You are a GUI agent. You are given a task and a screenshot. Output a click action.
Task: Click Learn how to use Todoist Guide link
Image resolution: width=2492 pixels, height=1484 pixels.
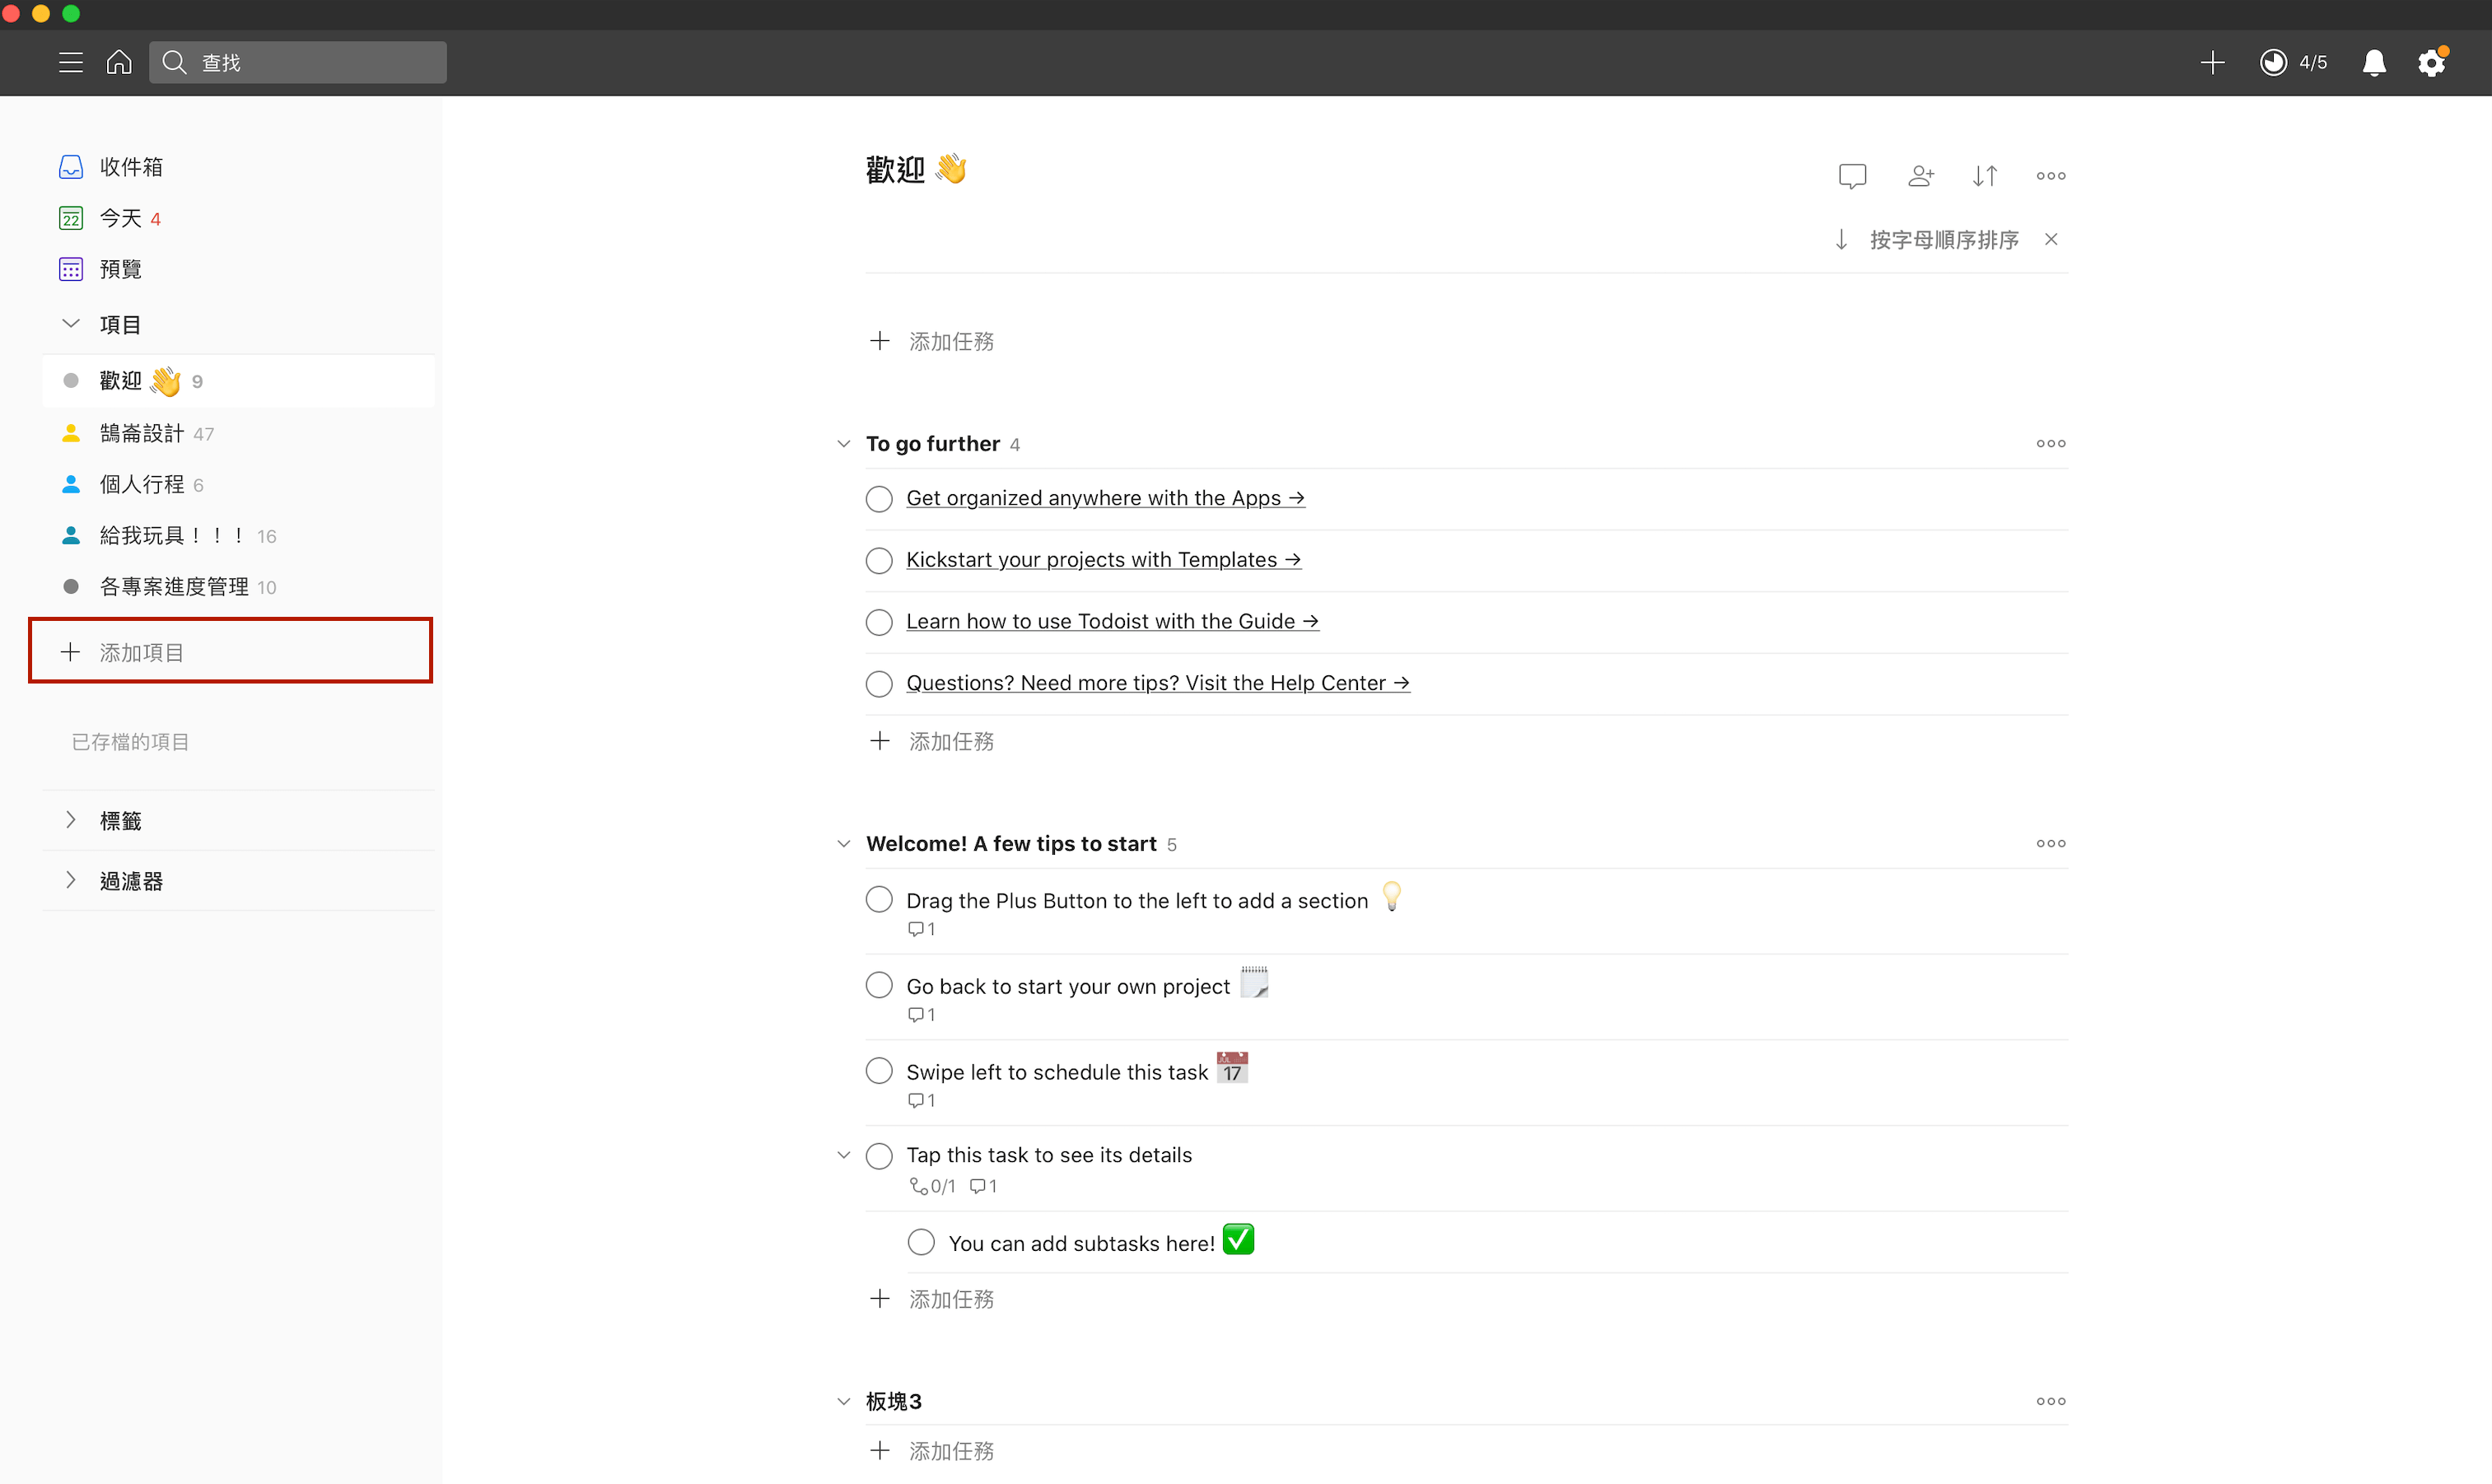pos(1111,620)
